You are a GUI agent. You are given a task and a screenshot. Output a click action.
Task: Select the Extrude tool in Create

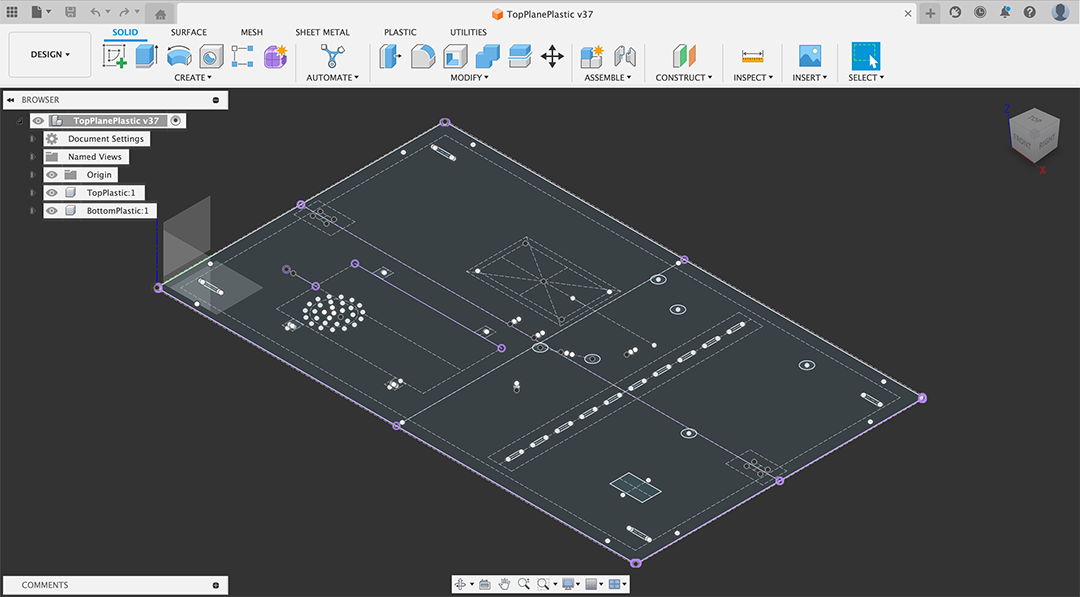click(x=147, y=56)
